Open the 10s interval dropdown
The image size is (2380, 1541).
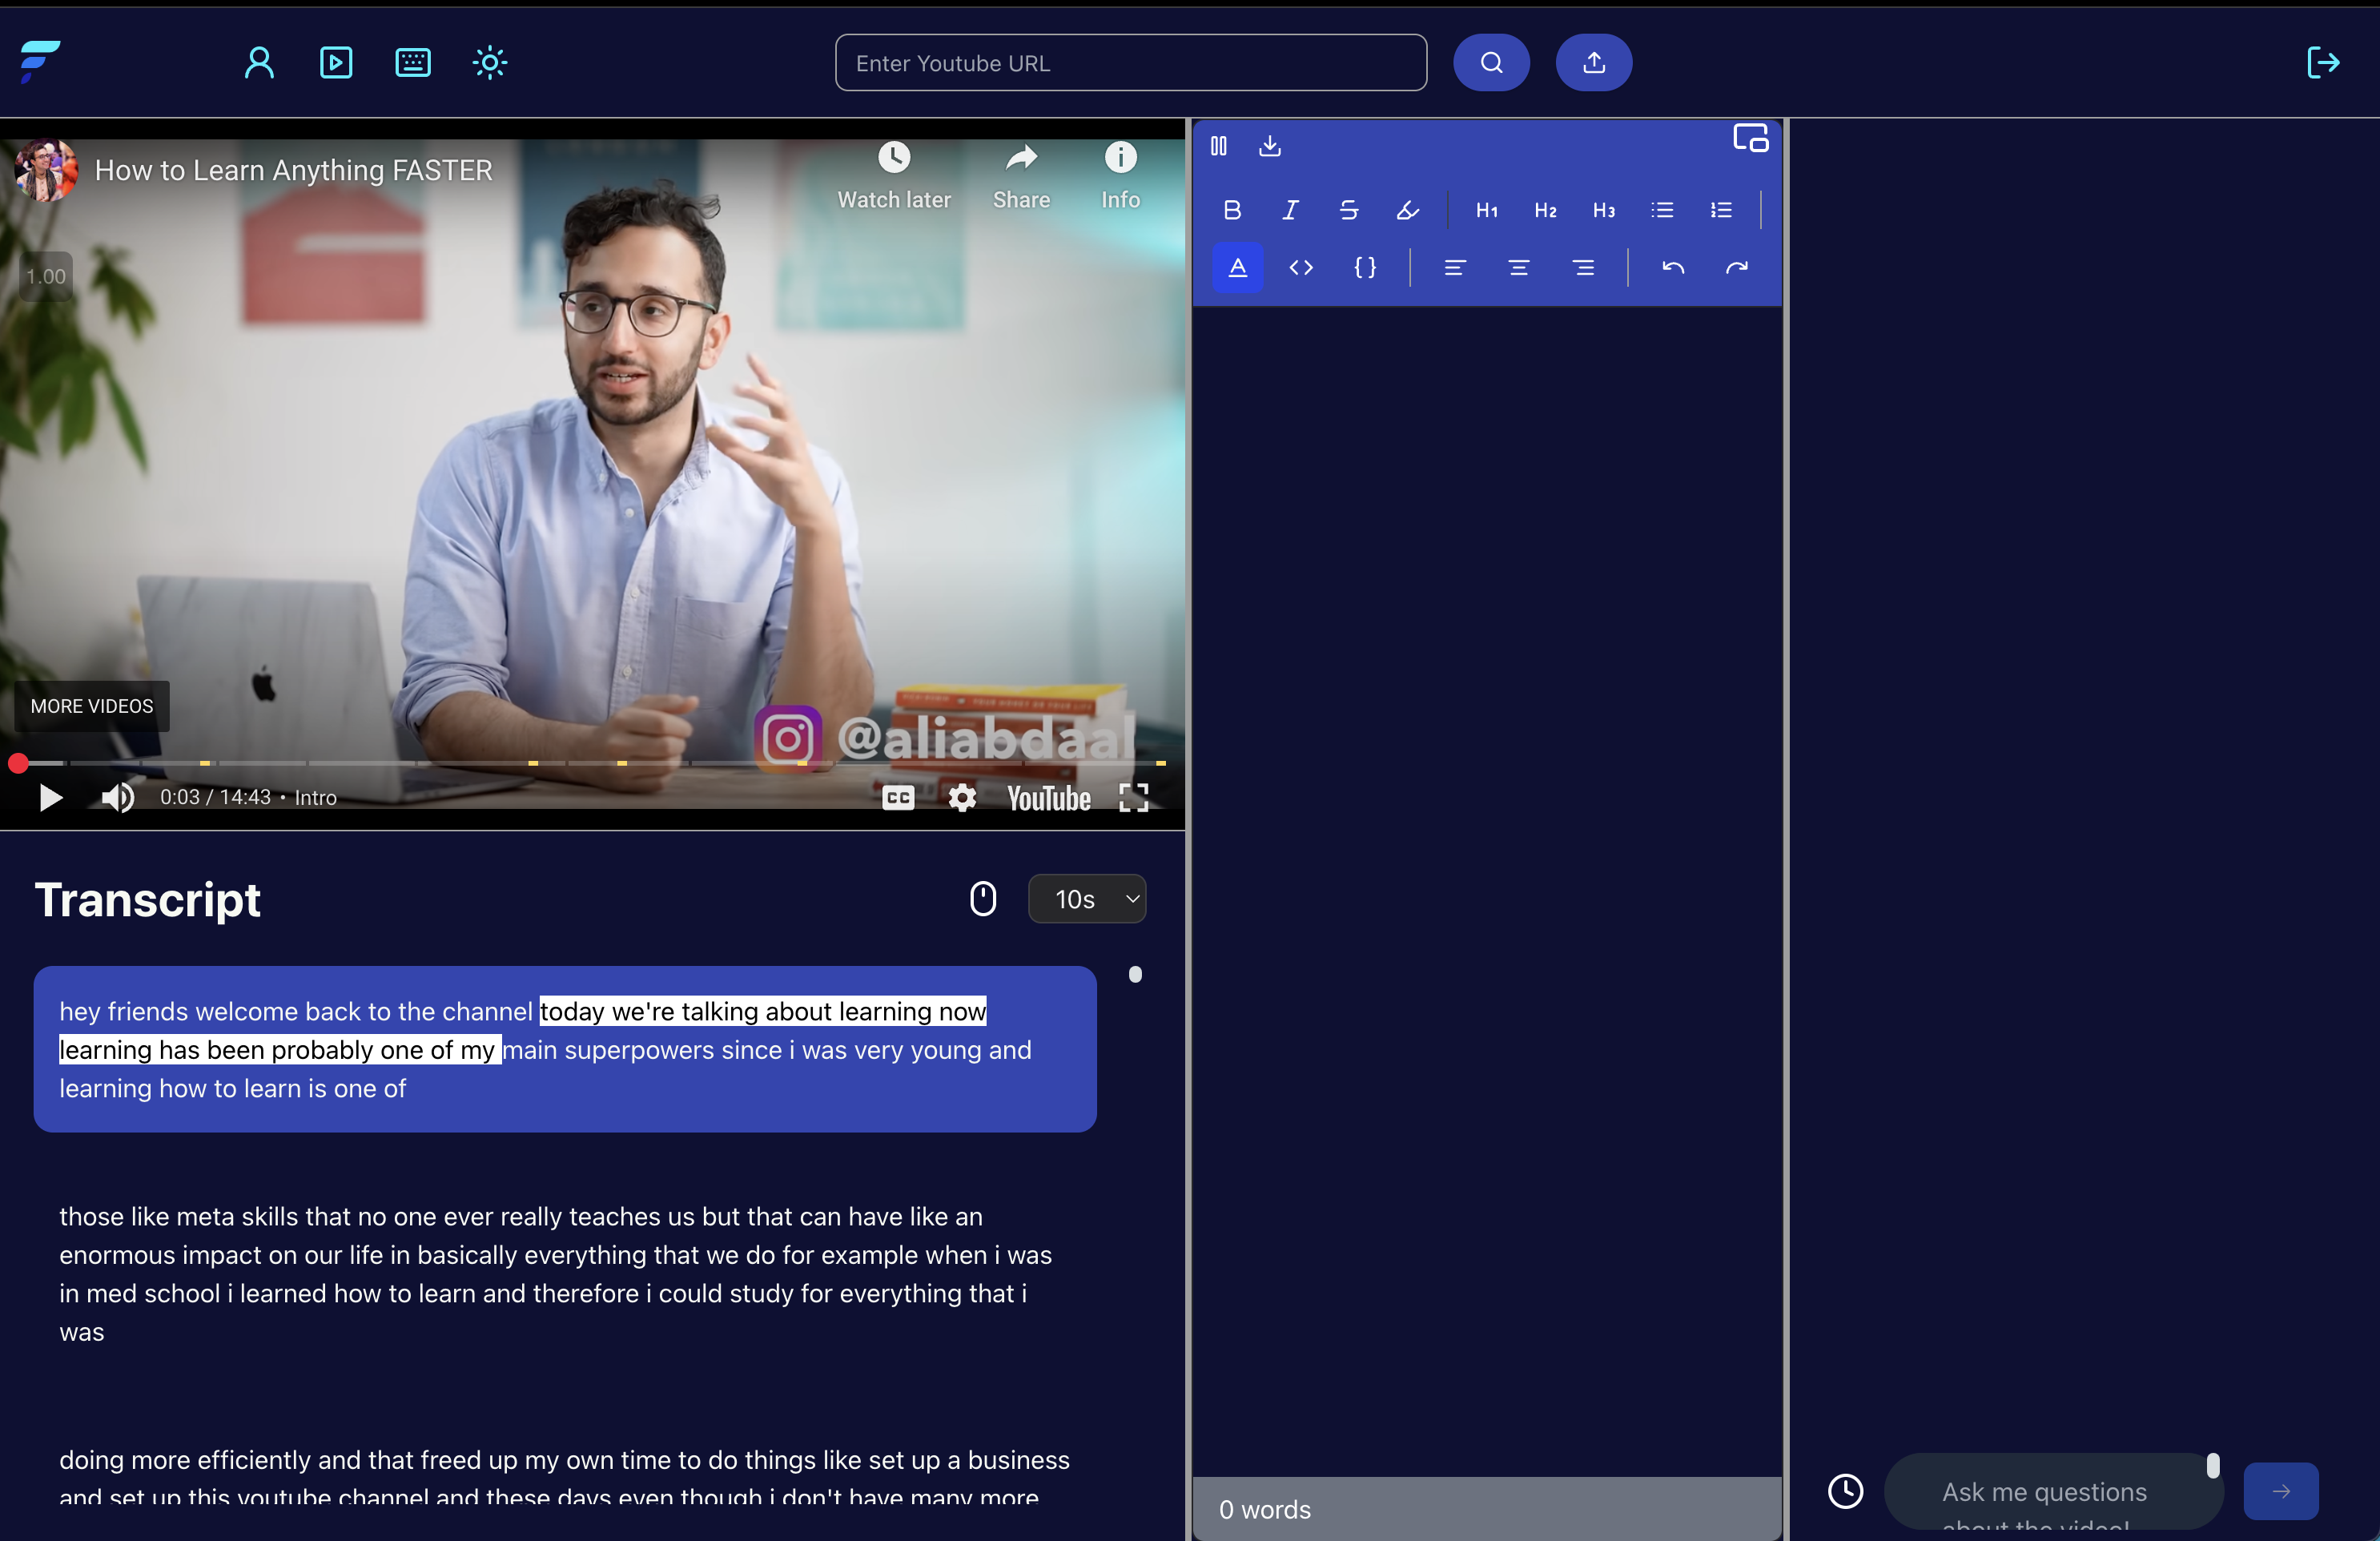1087,898
